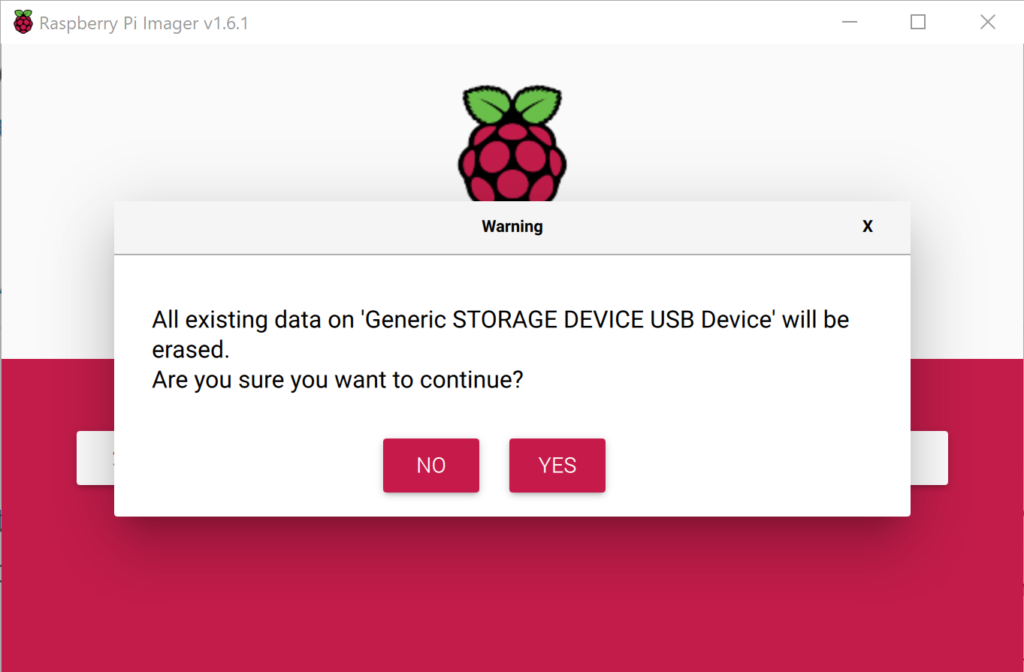This screenshot has height=672, width=1024.
Task: Click the 'Generic STORAGE DEVICE USB Device' text
Action: (568, 319)
